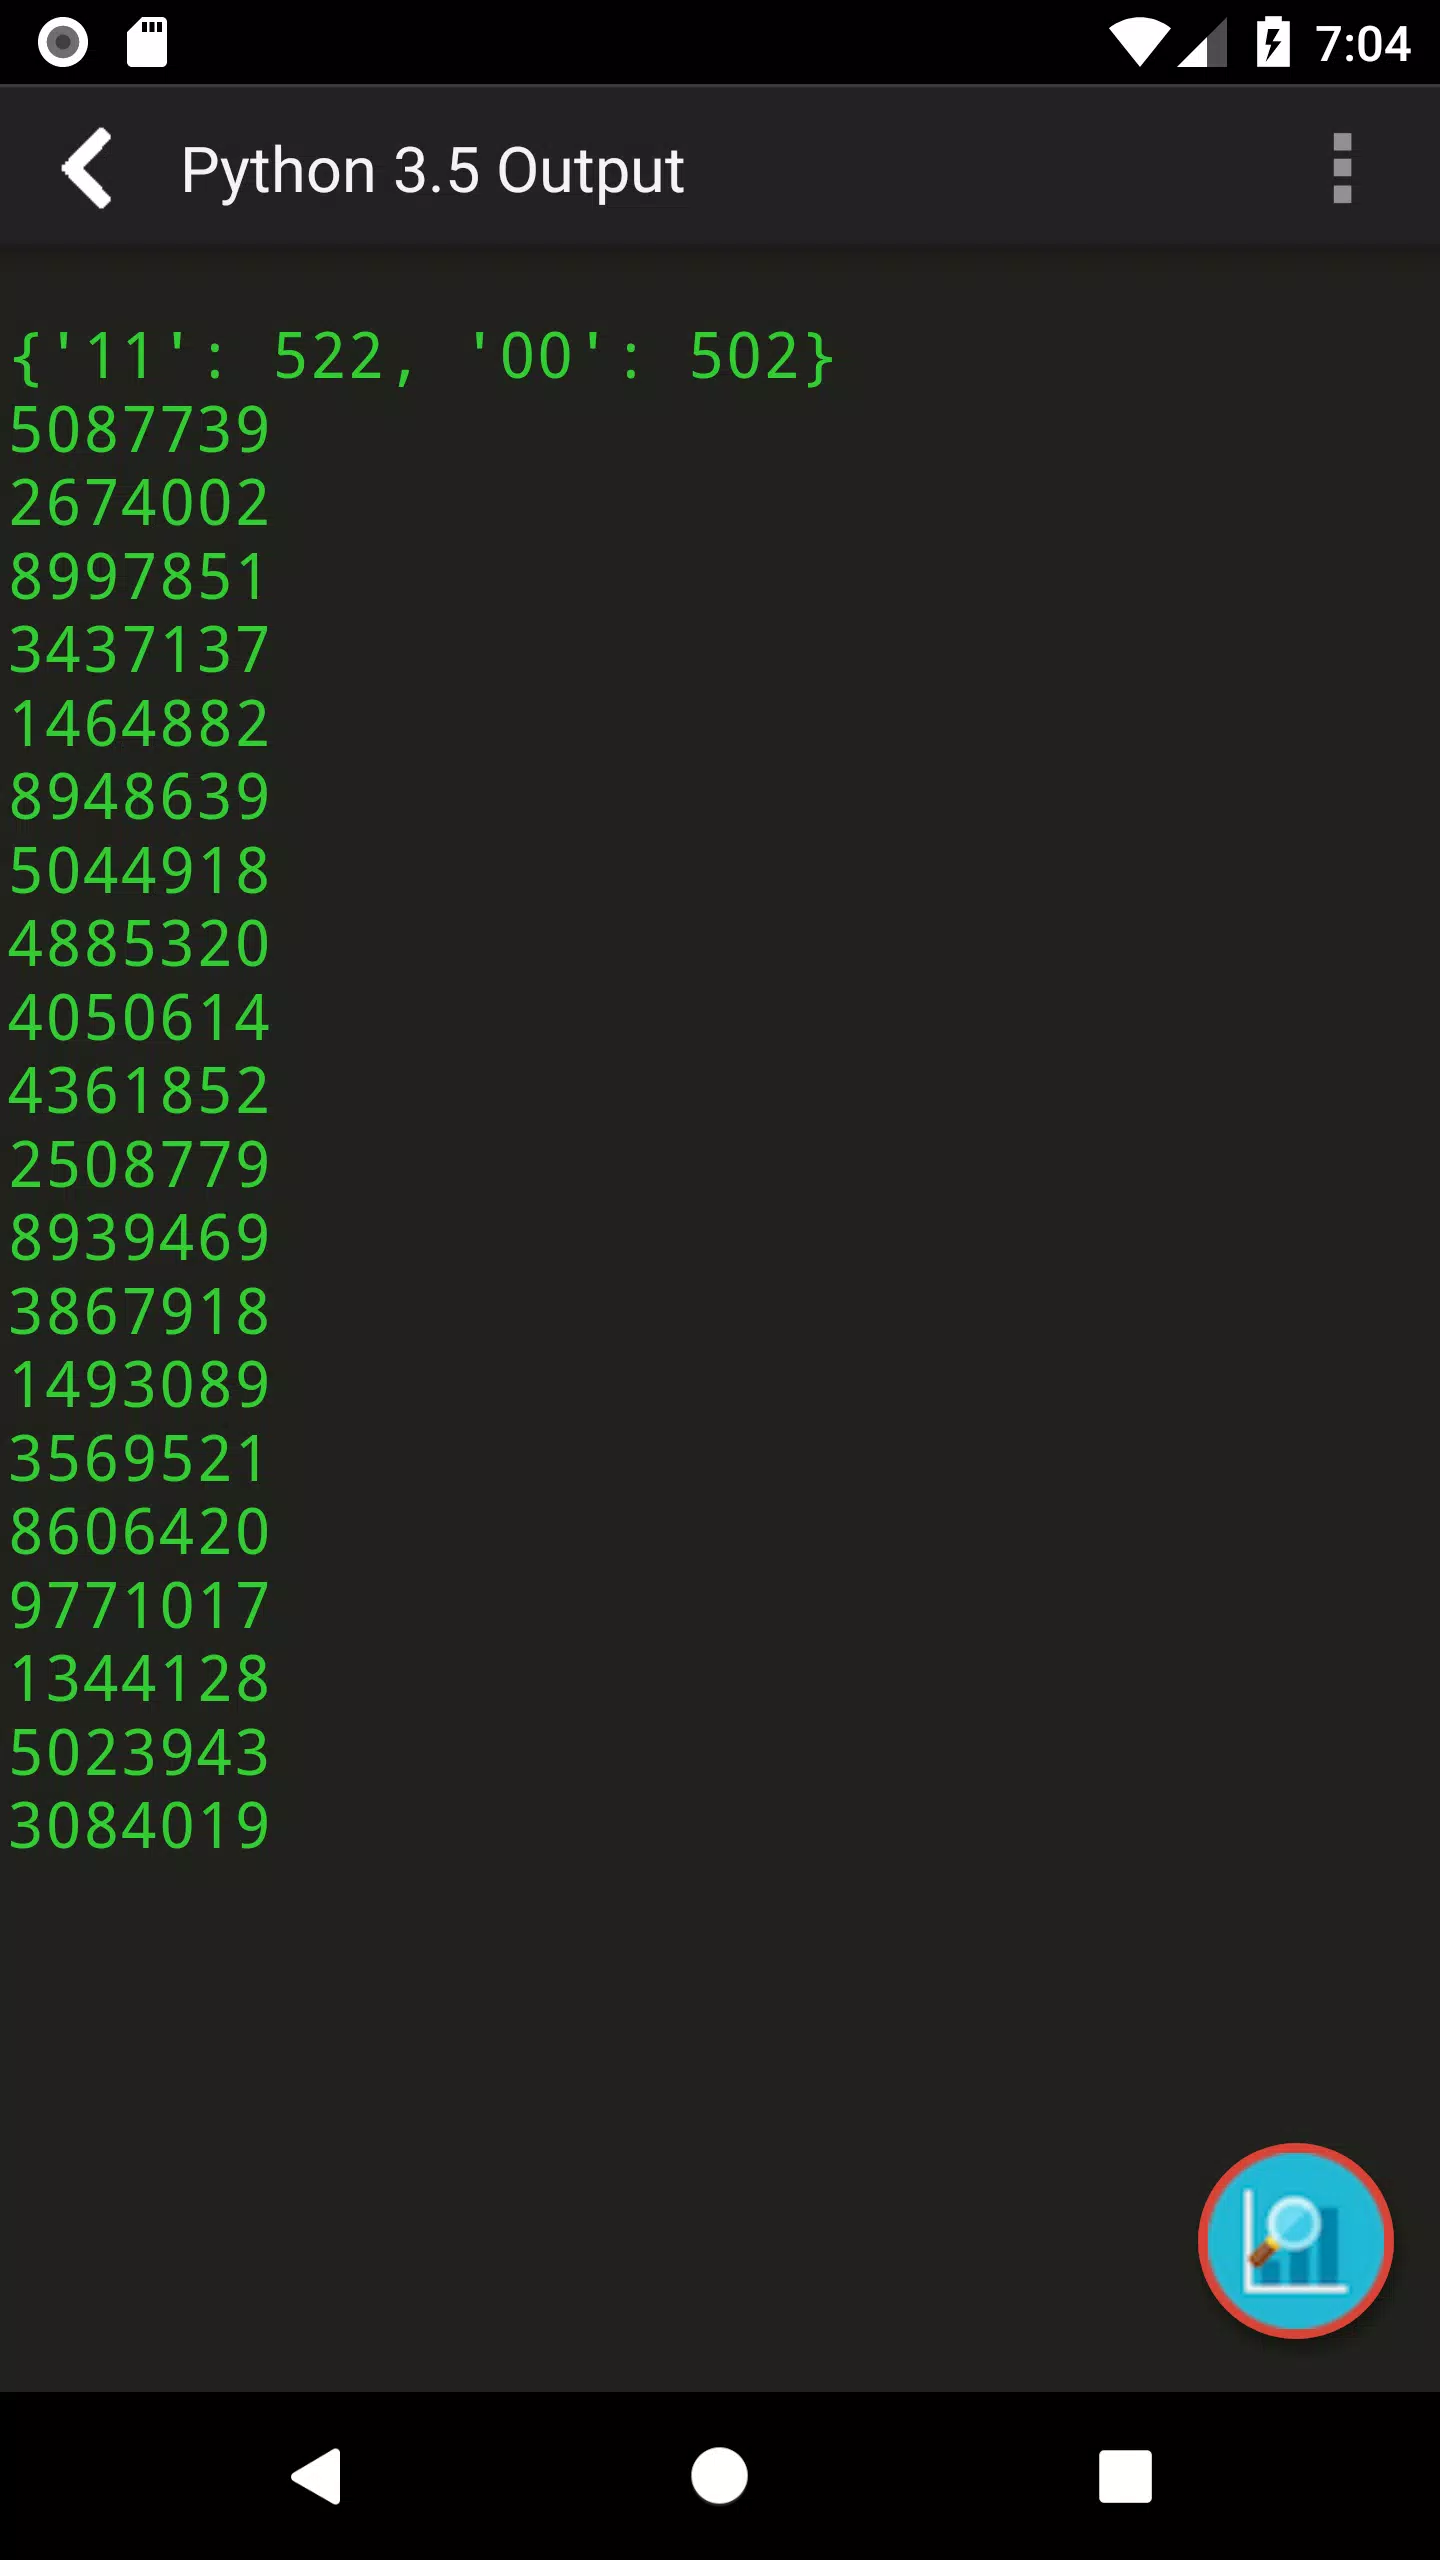The width and height of the screenshot is (1440, 2560).
Task: Tap the Wi-Fi status icon
Action: point(1139,43)
